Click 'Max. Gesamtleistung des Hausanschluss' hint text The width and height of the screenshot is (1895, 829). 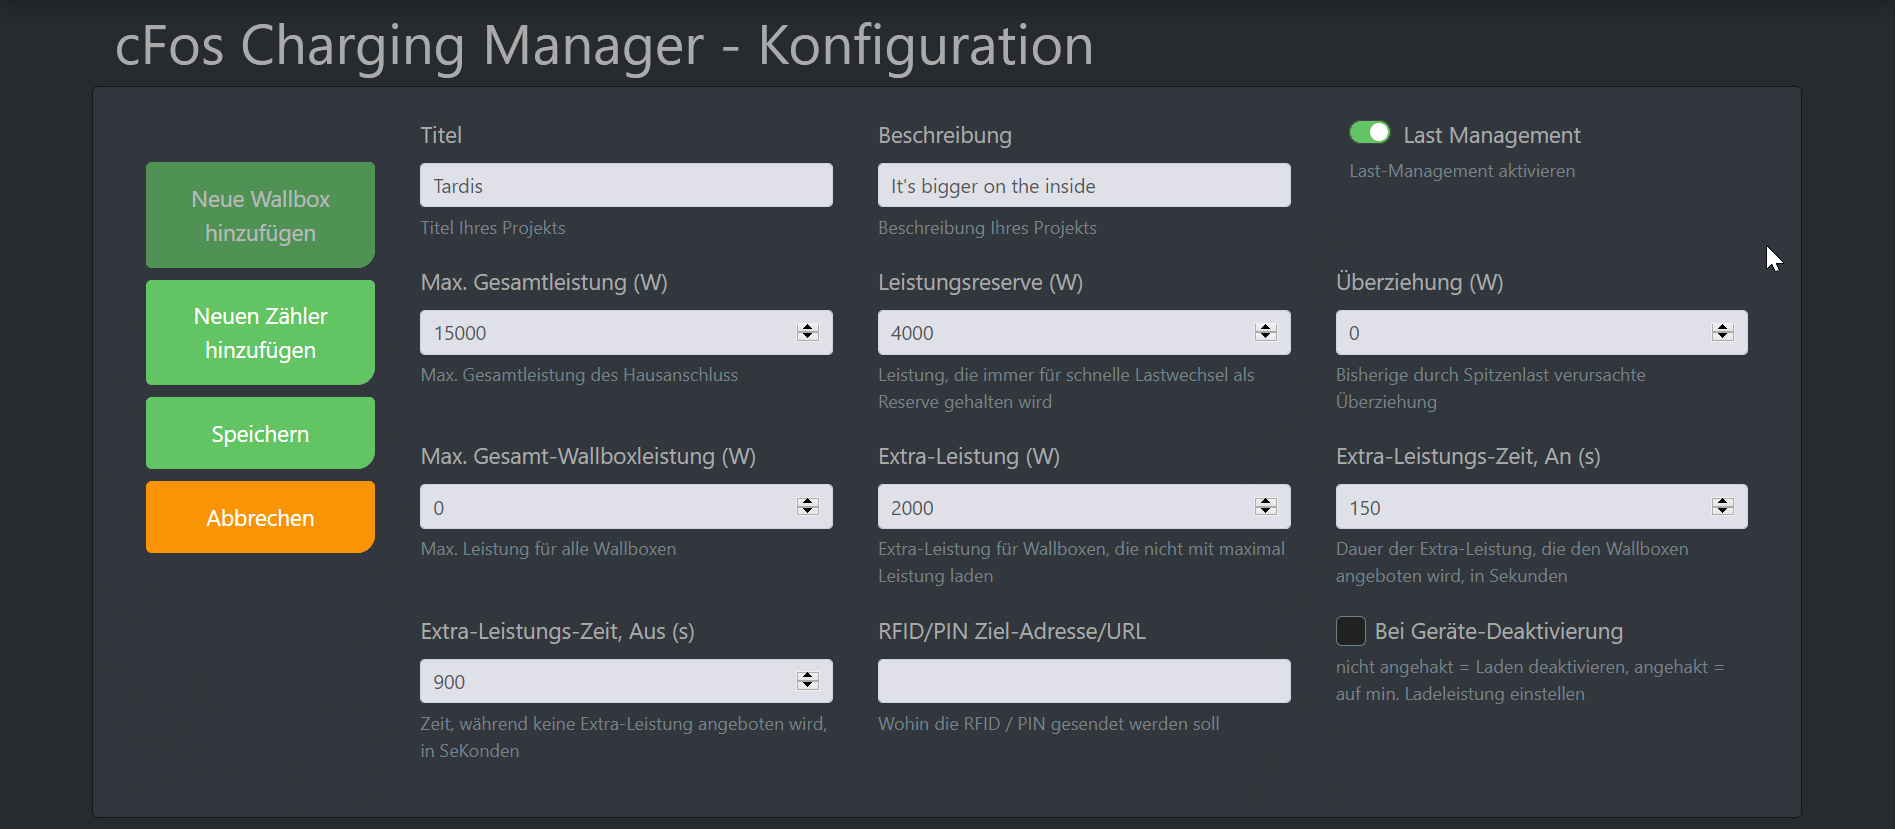coord(579,375)
